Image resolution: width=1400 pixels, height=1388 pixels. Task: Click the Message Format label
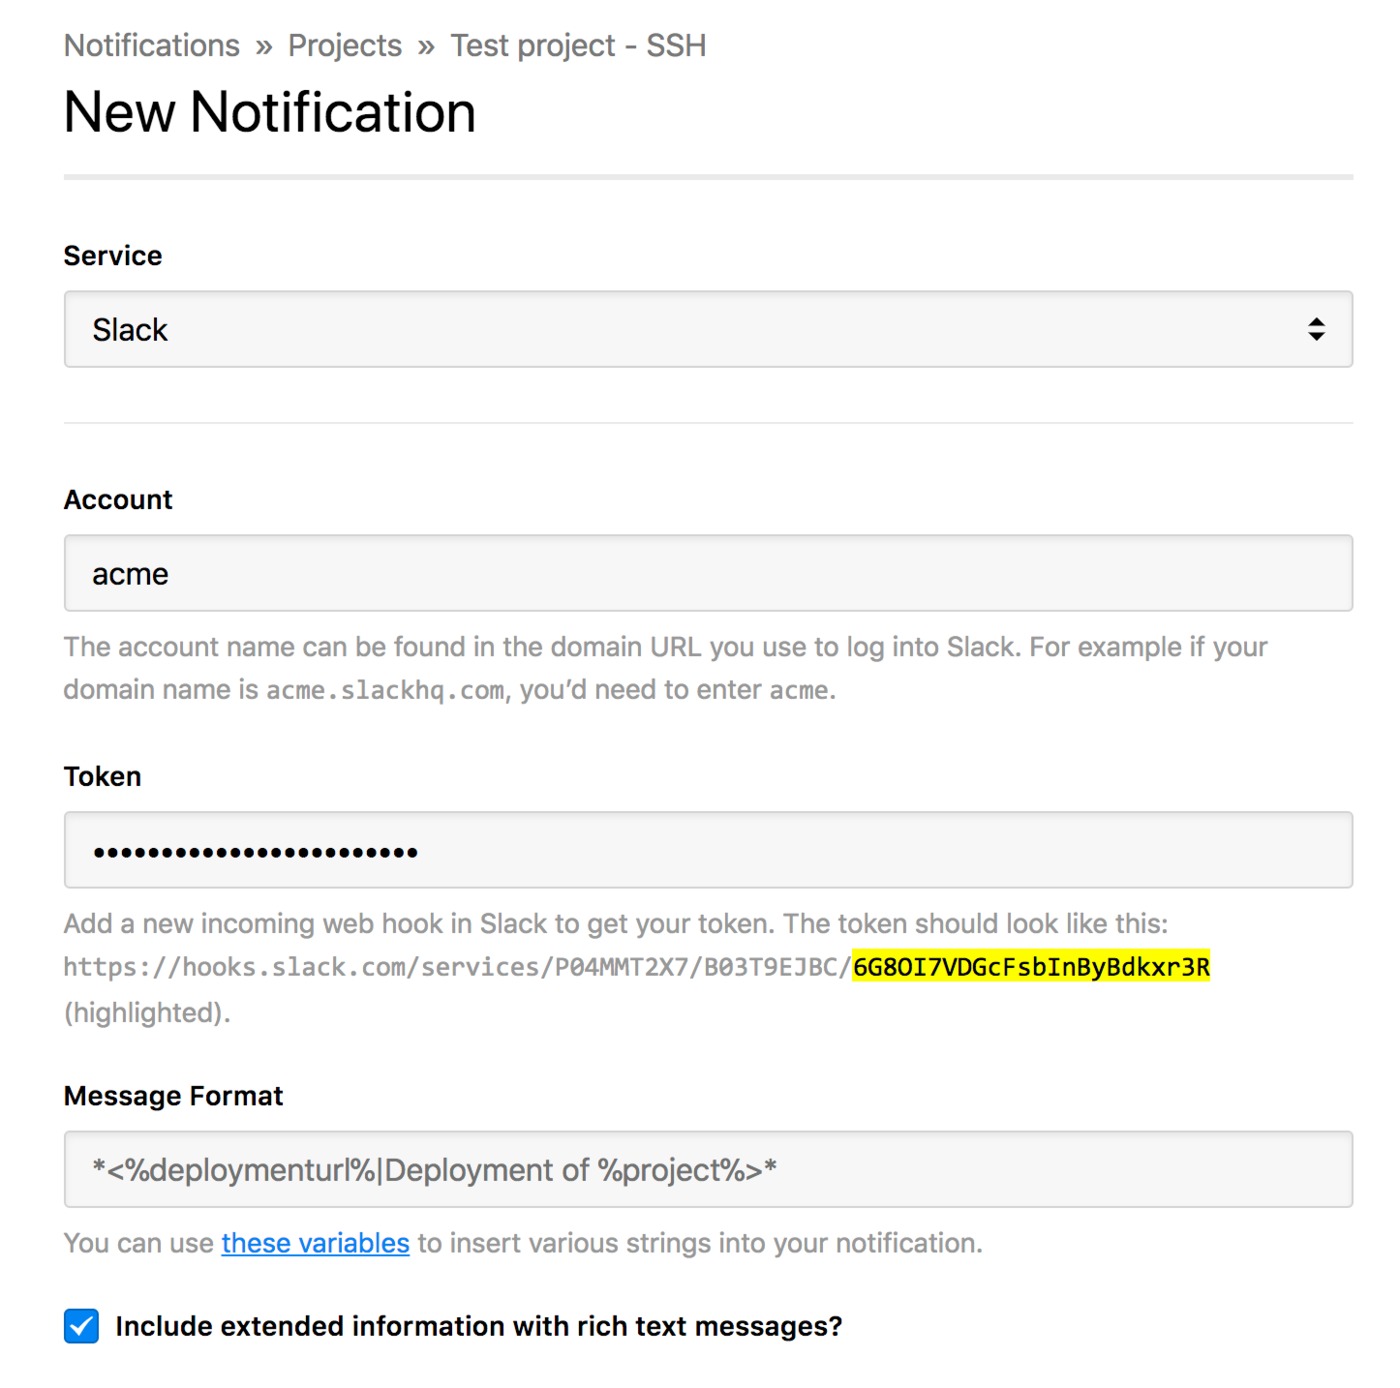tap(173, 1096)
